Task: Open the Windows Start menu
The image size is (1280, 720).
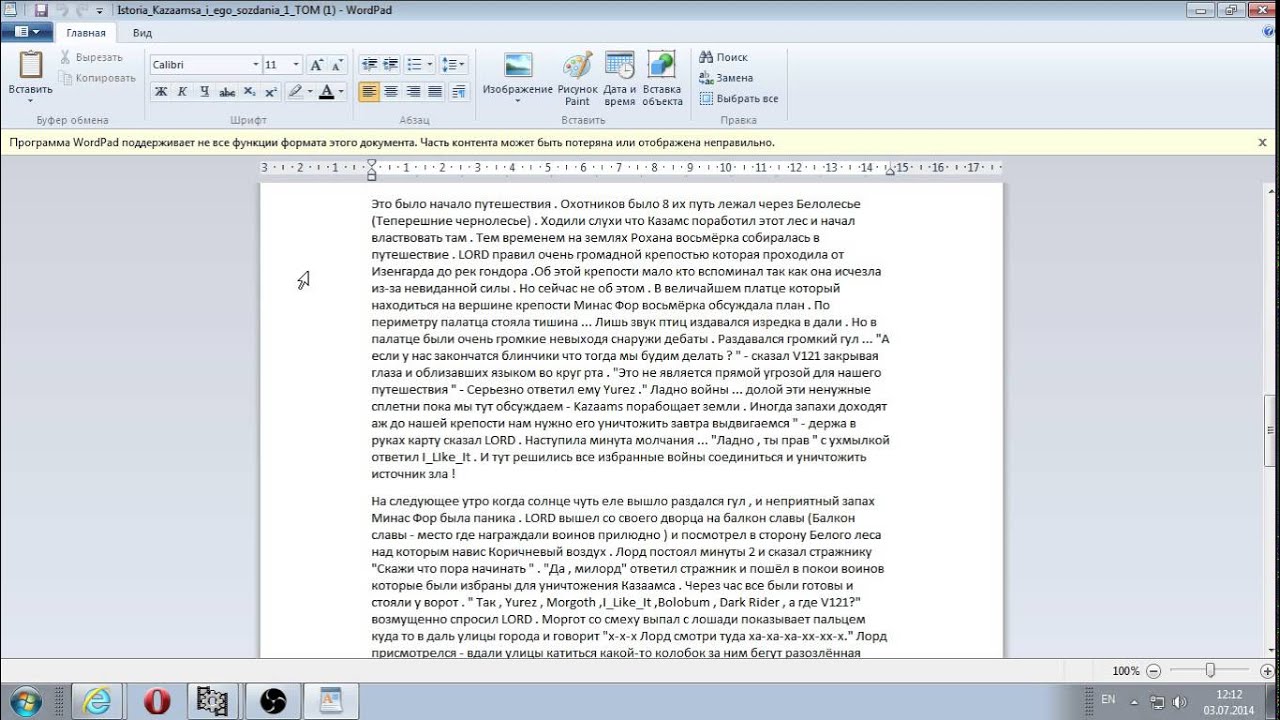Action: click(x=26, y=700)
